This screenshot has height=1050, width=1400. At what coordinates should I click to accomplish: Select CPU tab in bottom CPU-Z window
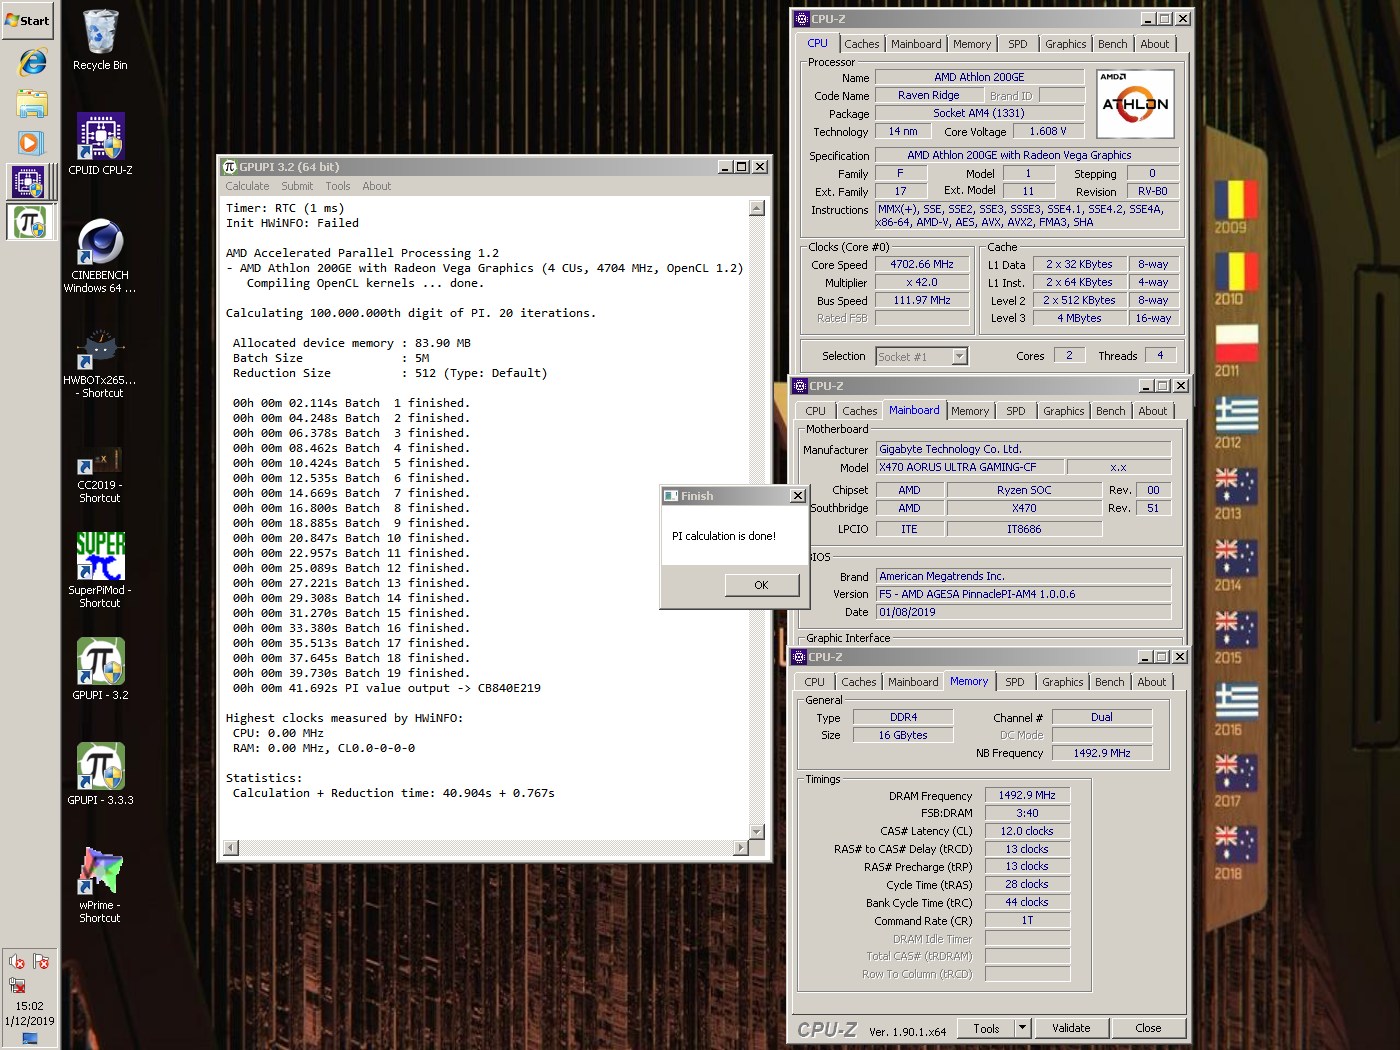[815, 682]
